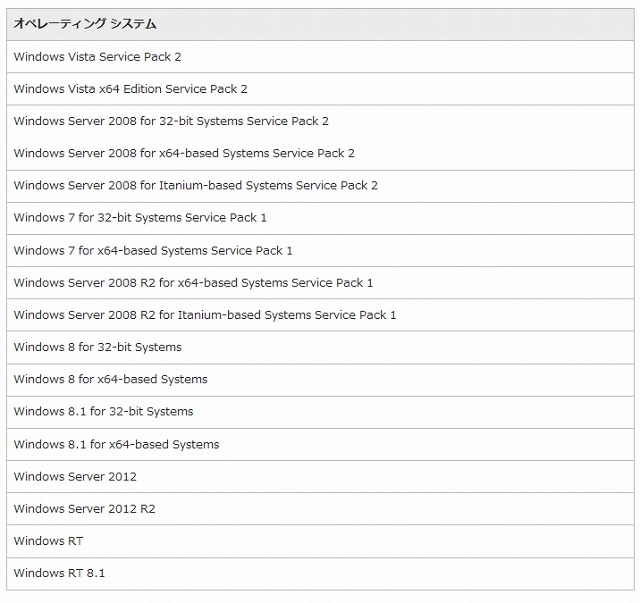Select the Windows RT row
This screenshot has height=603, width=640.
[320, 541]
